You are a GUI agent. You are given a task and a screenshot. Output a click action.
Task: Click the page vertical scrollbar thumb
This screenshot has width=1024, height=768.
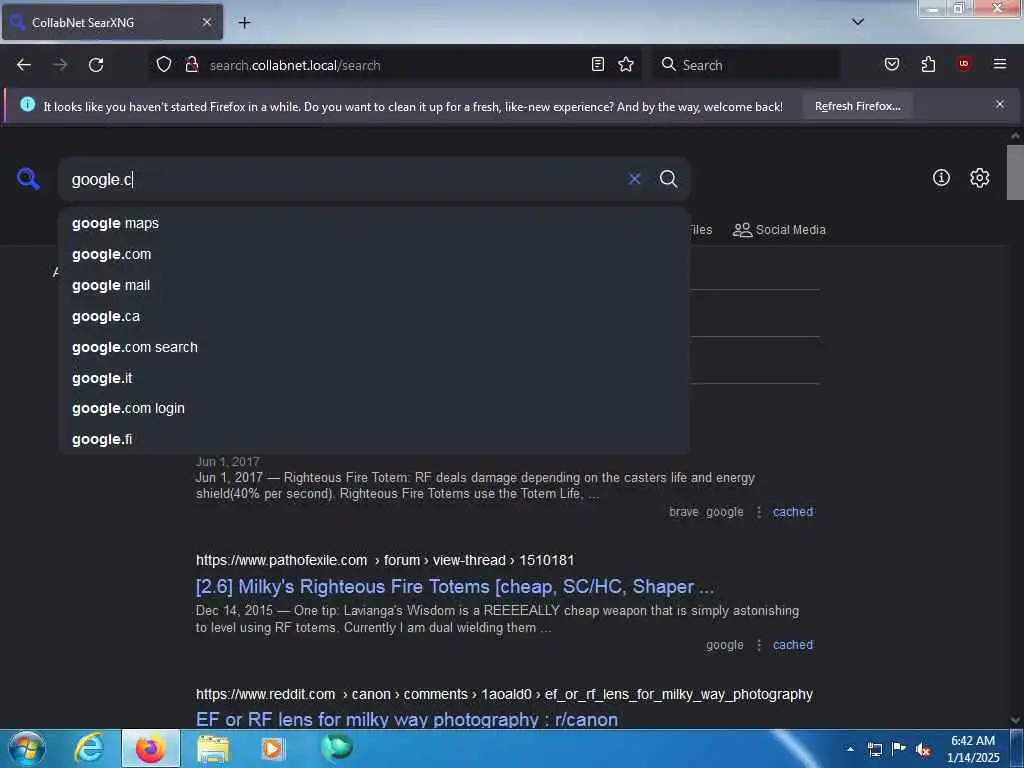click(x=1015, y=172)
